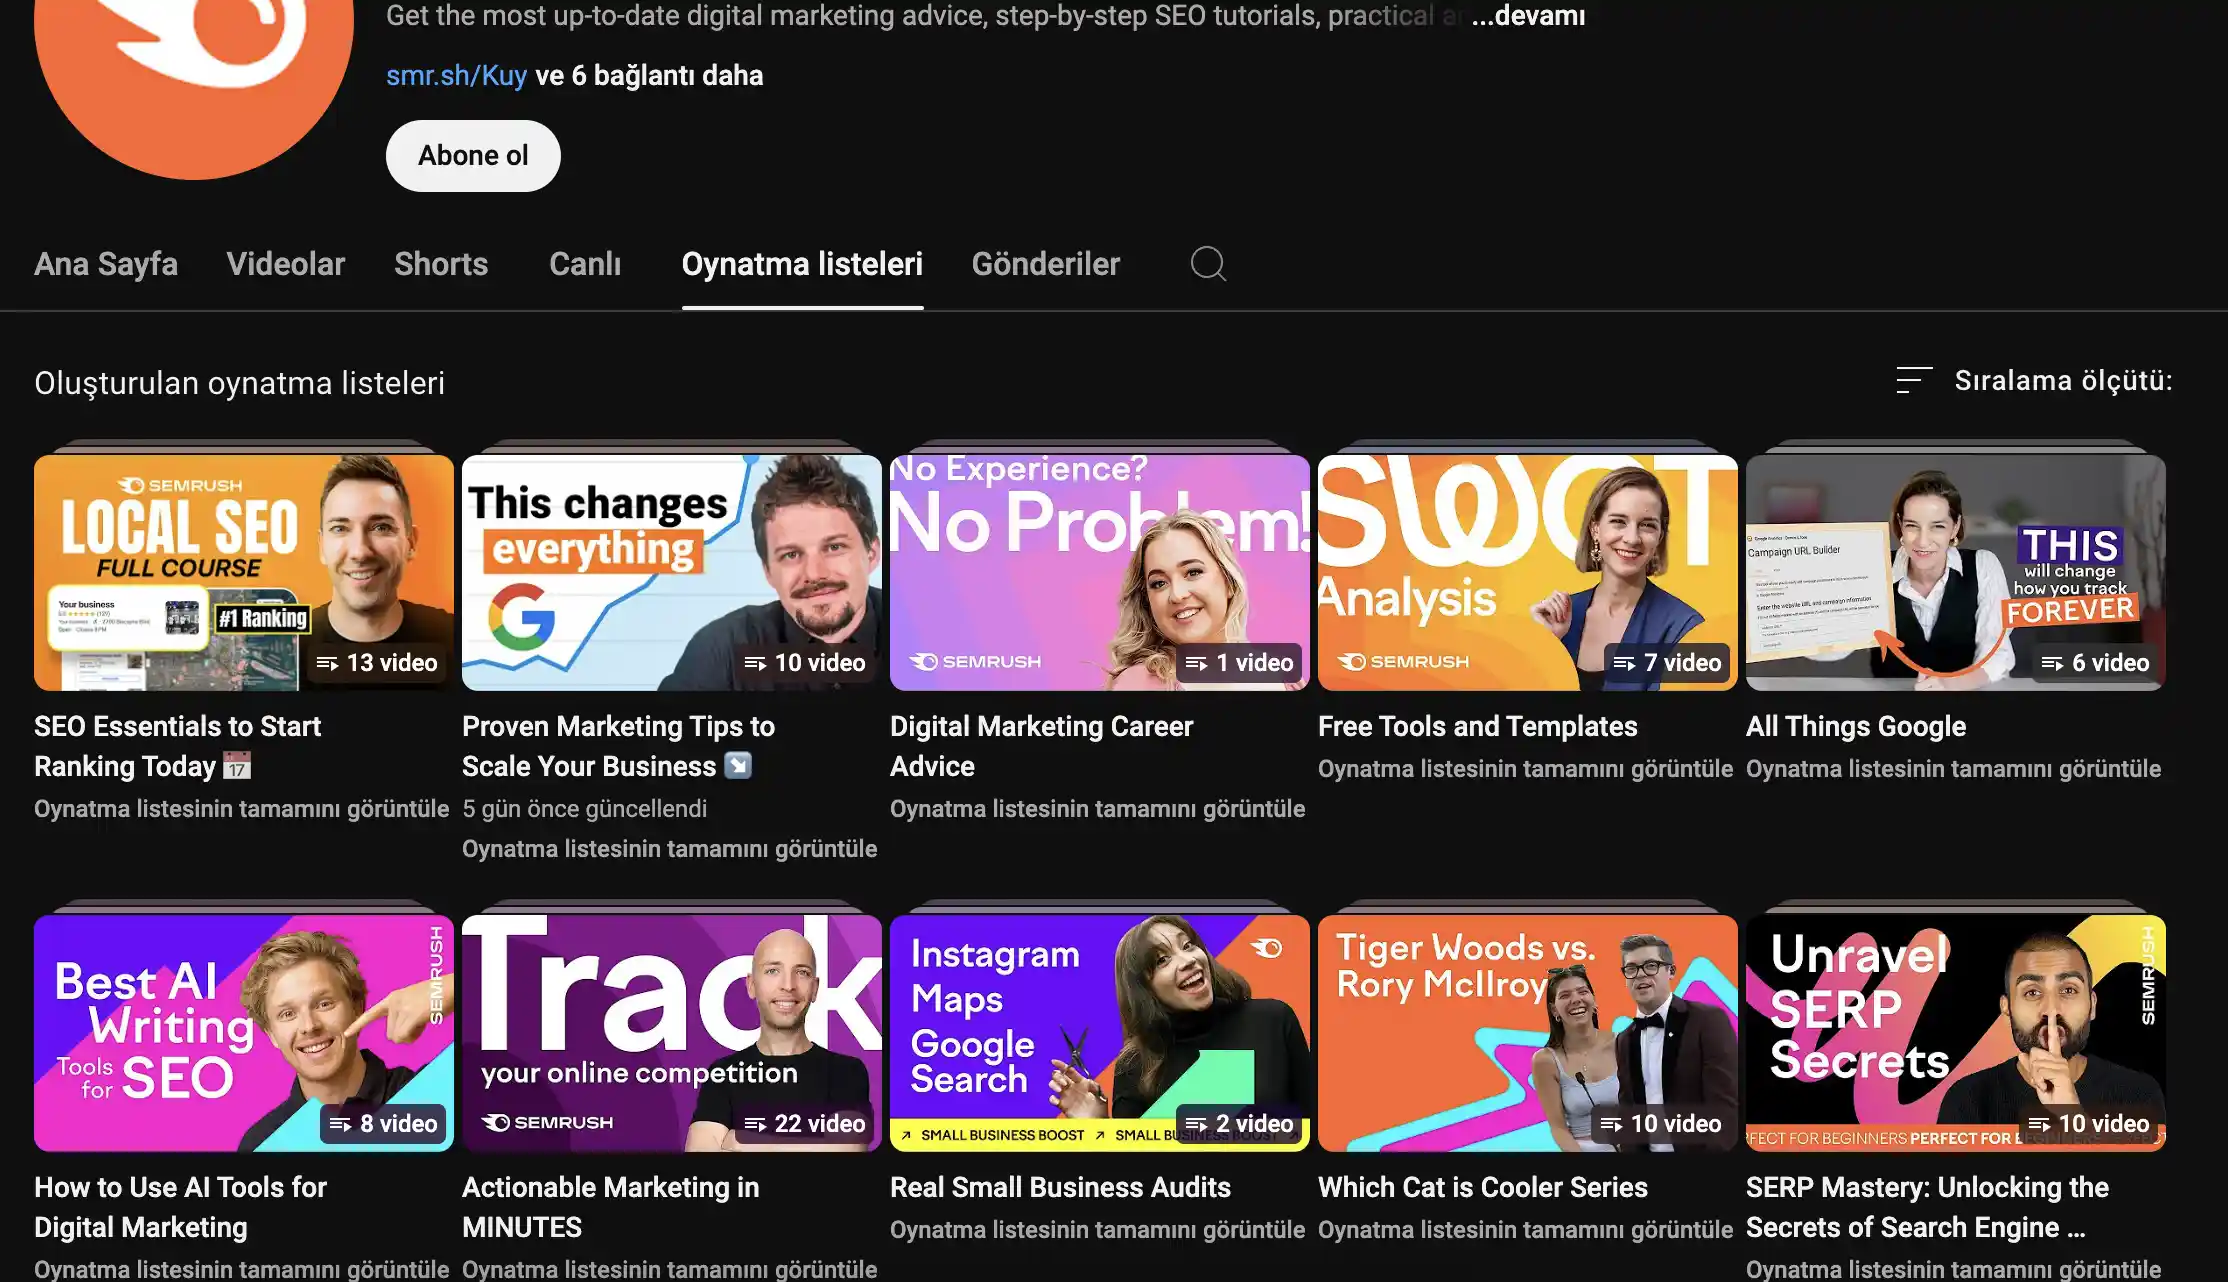This screenshot has width=2228, height=1282.
Task: Open the 'No Experience? No Problem' thumbnail
Action: (1100, 573)
